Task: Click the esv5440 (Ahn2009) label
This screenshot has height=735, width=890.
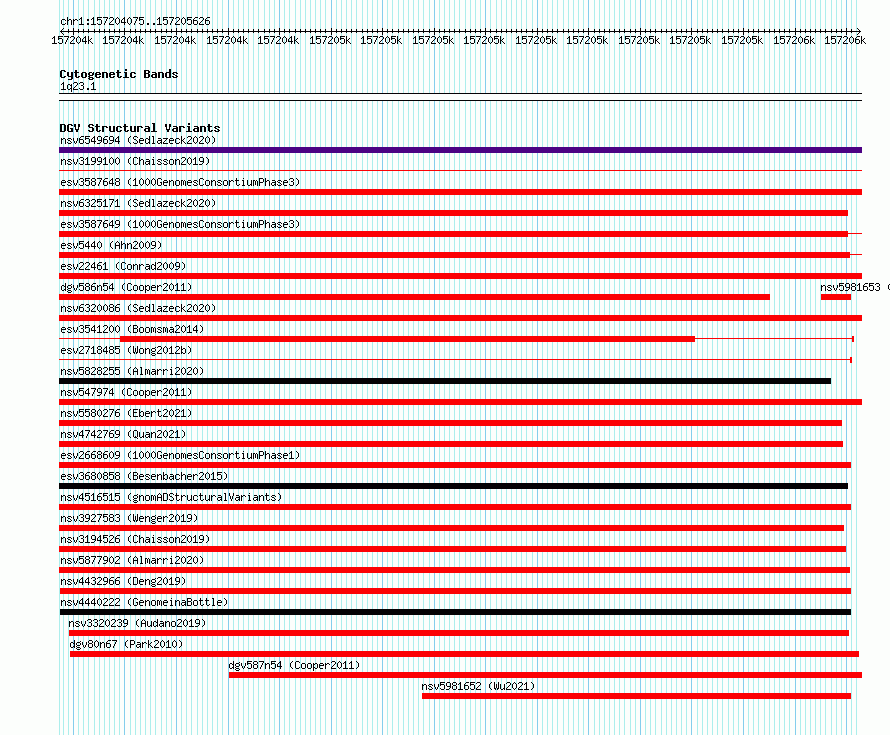Action: pos(111,245)
